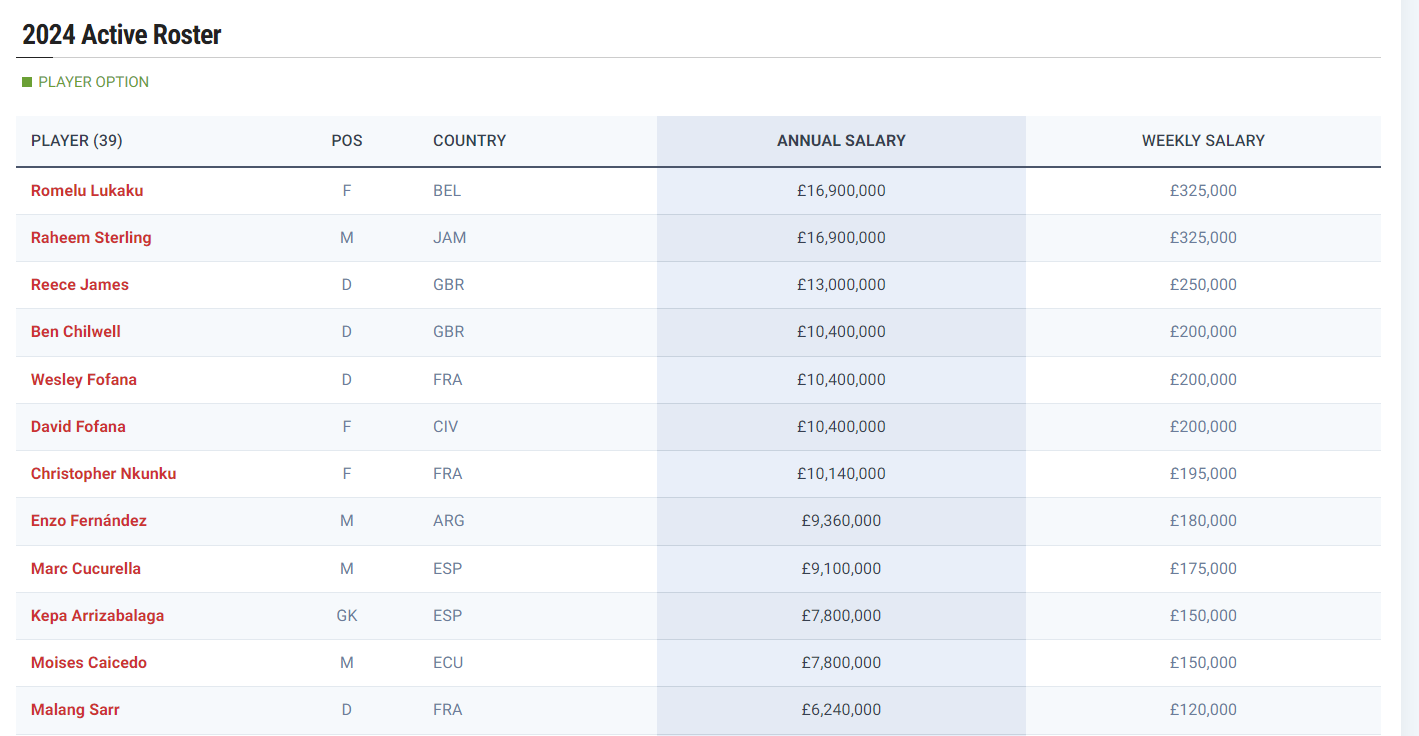Click the green Player Option legend square
Image resolution: width=1419 pixels, height=736 pixels.
pyautogui.click(x=27, y=82)
